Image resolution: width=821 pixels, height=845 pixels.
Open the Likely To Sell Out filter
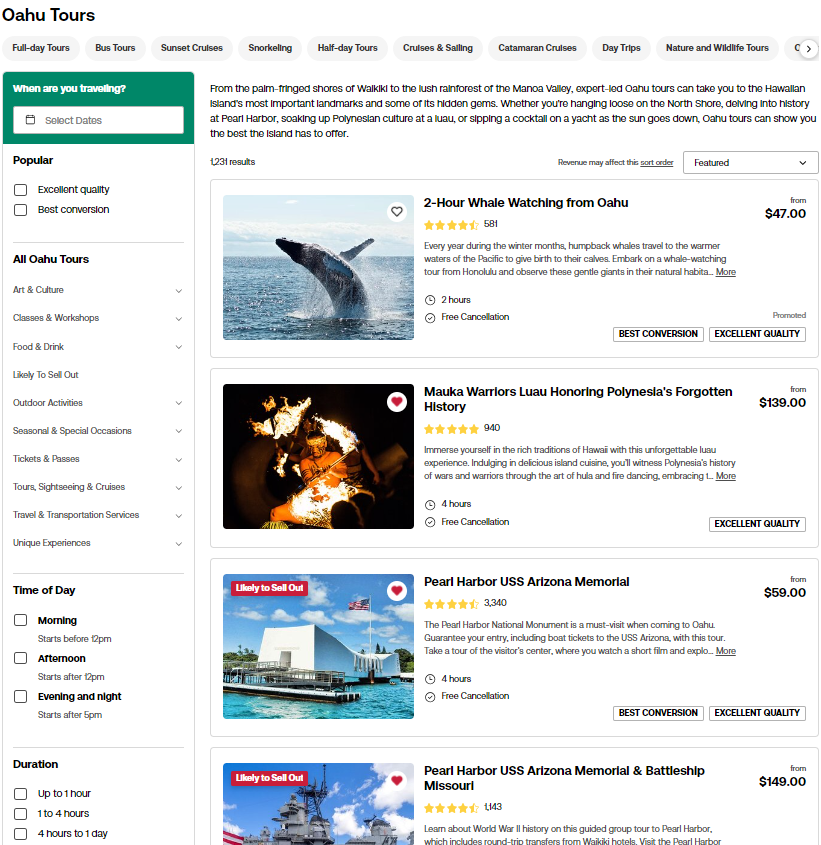click(x=46, y=375)
